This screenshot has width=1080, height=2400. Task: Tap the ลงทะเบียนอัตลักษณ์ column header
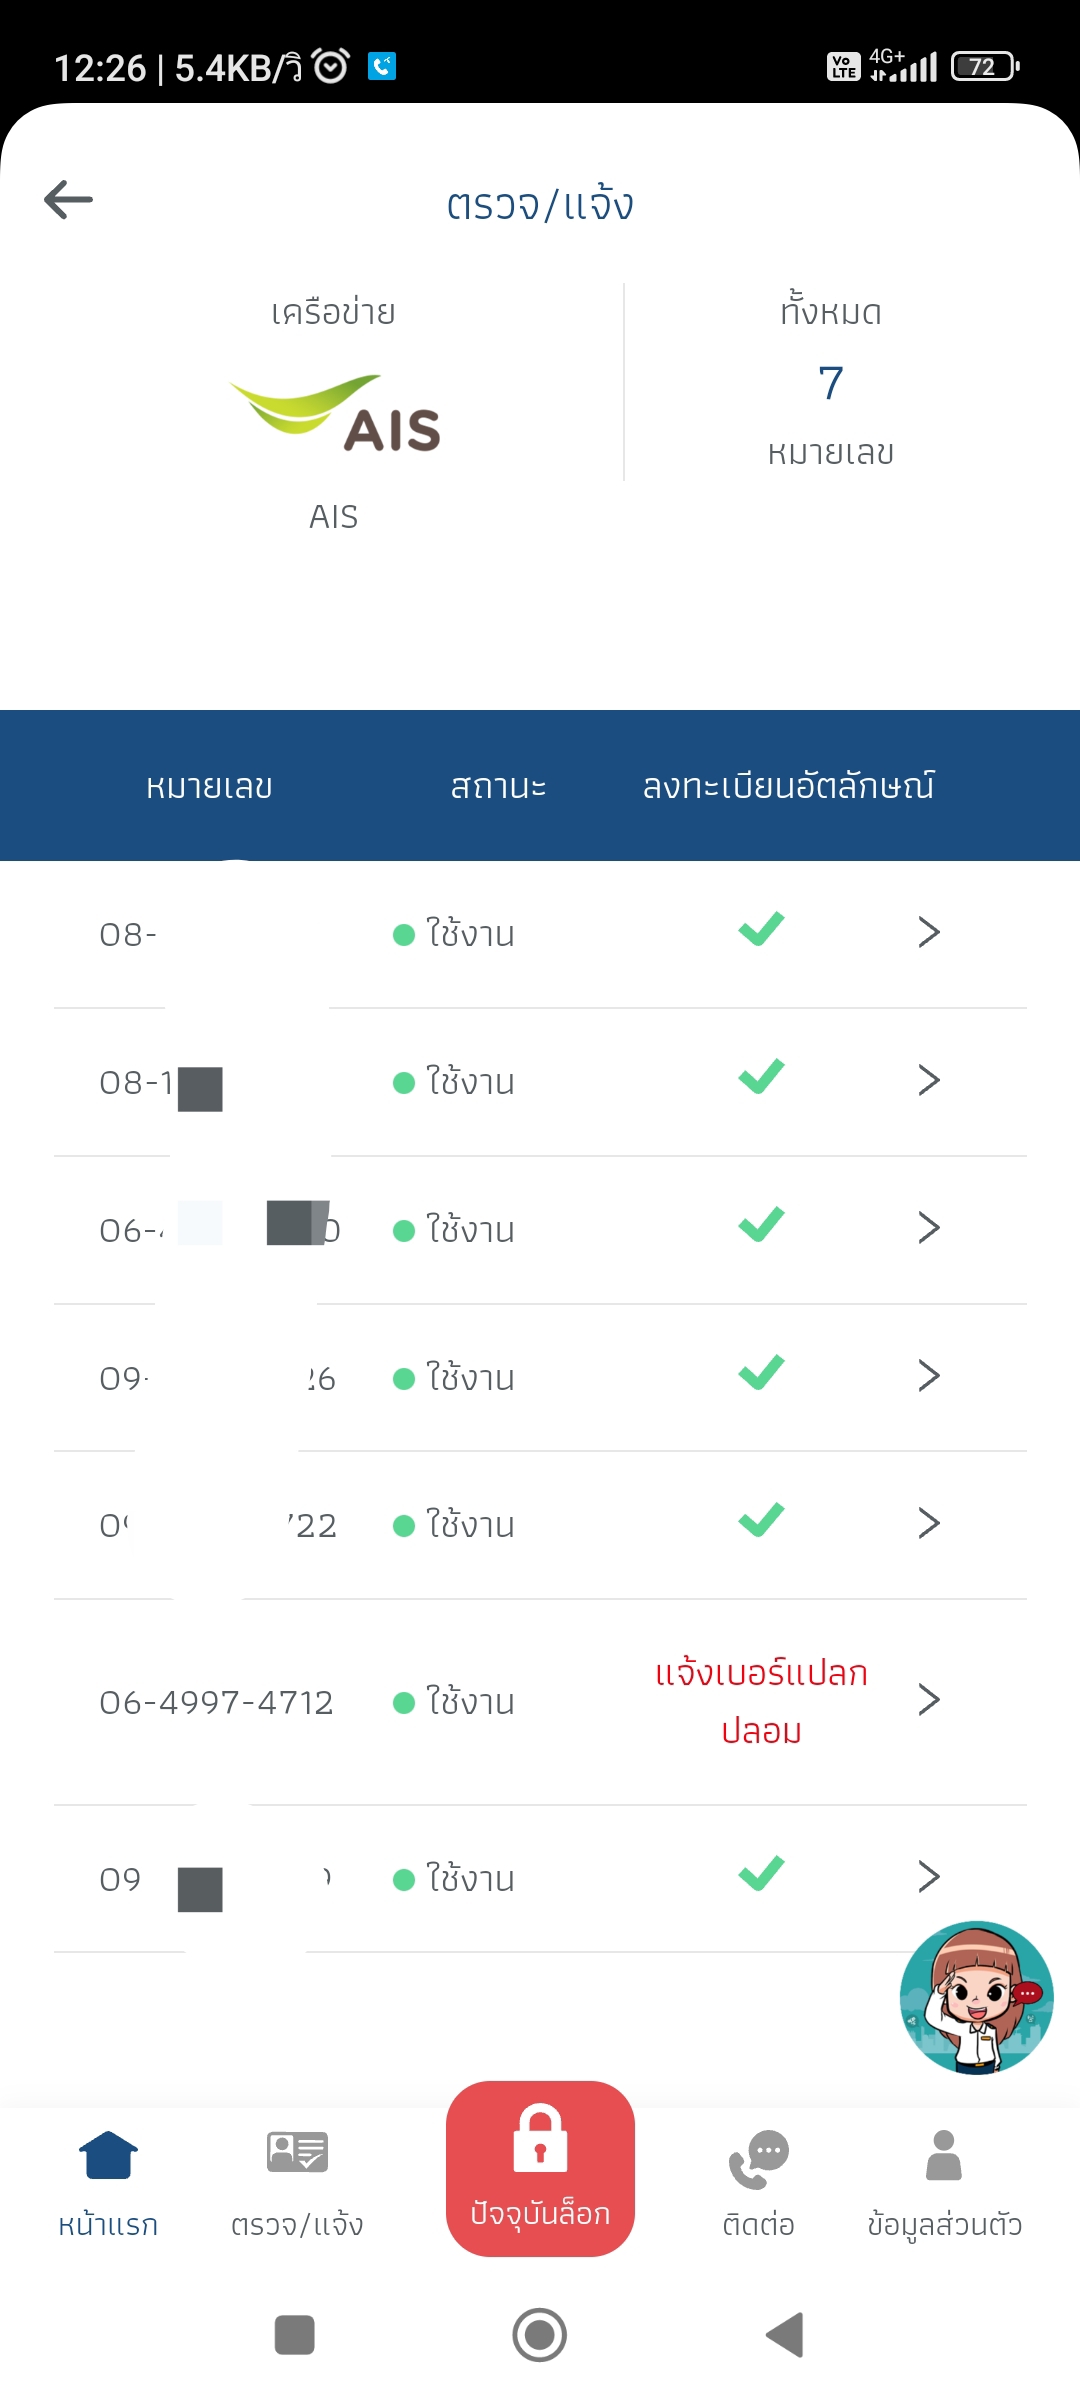[x=788, y=786]
